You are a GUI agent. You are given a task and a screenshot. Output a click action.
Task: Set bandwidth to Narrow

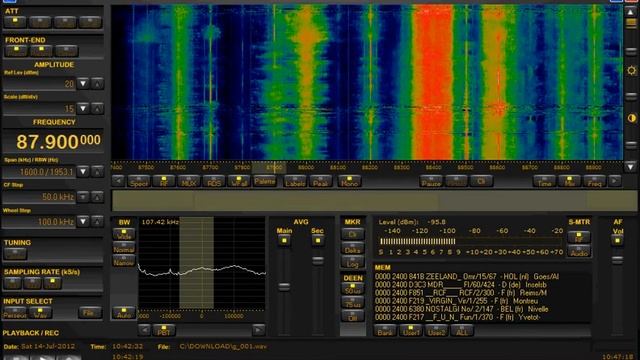[x=124, y=261]
